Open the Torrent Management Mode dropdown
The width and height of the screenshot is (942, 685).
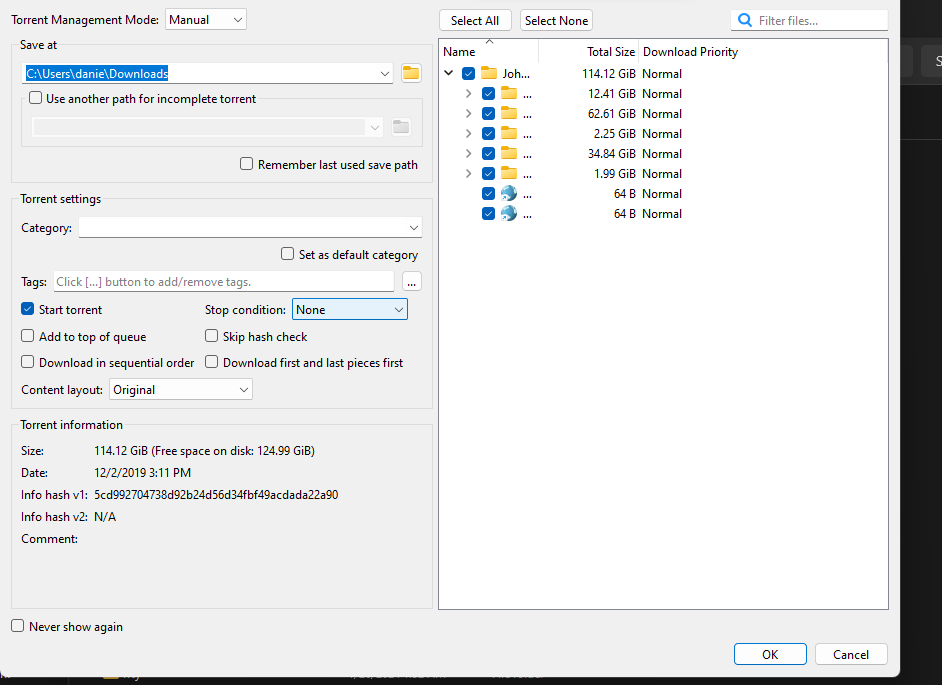pos(205,20)
